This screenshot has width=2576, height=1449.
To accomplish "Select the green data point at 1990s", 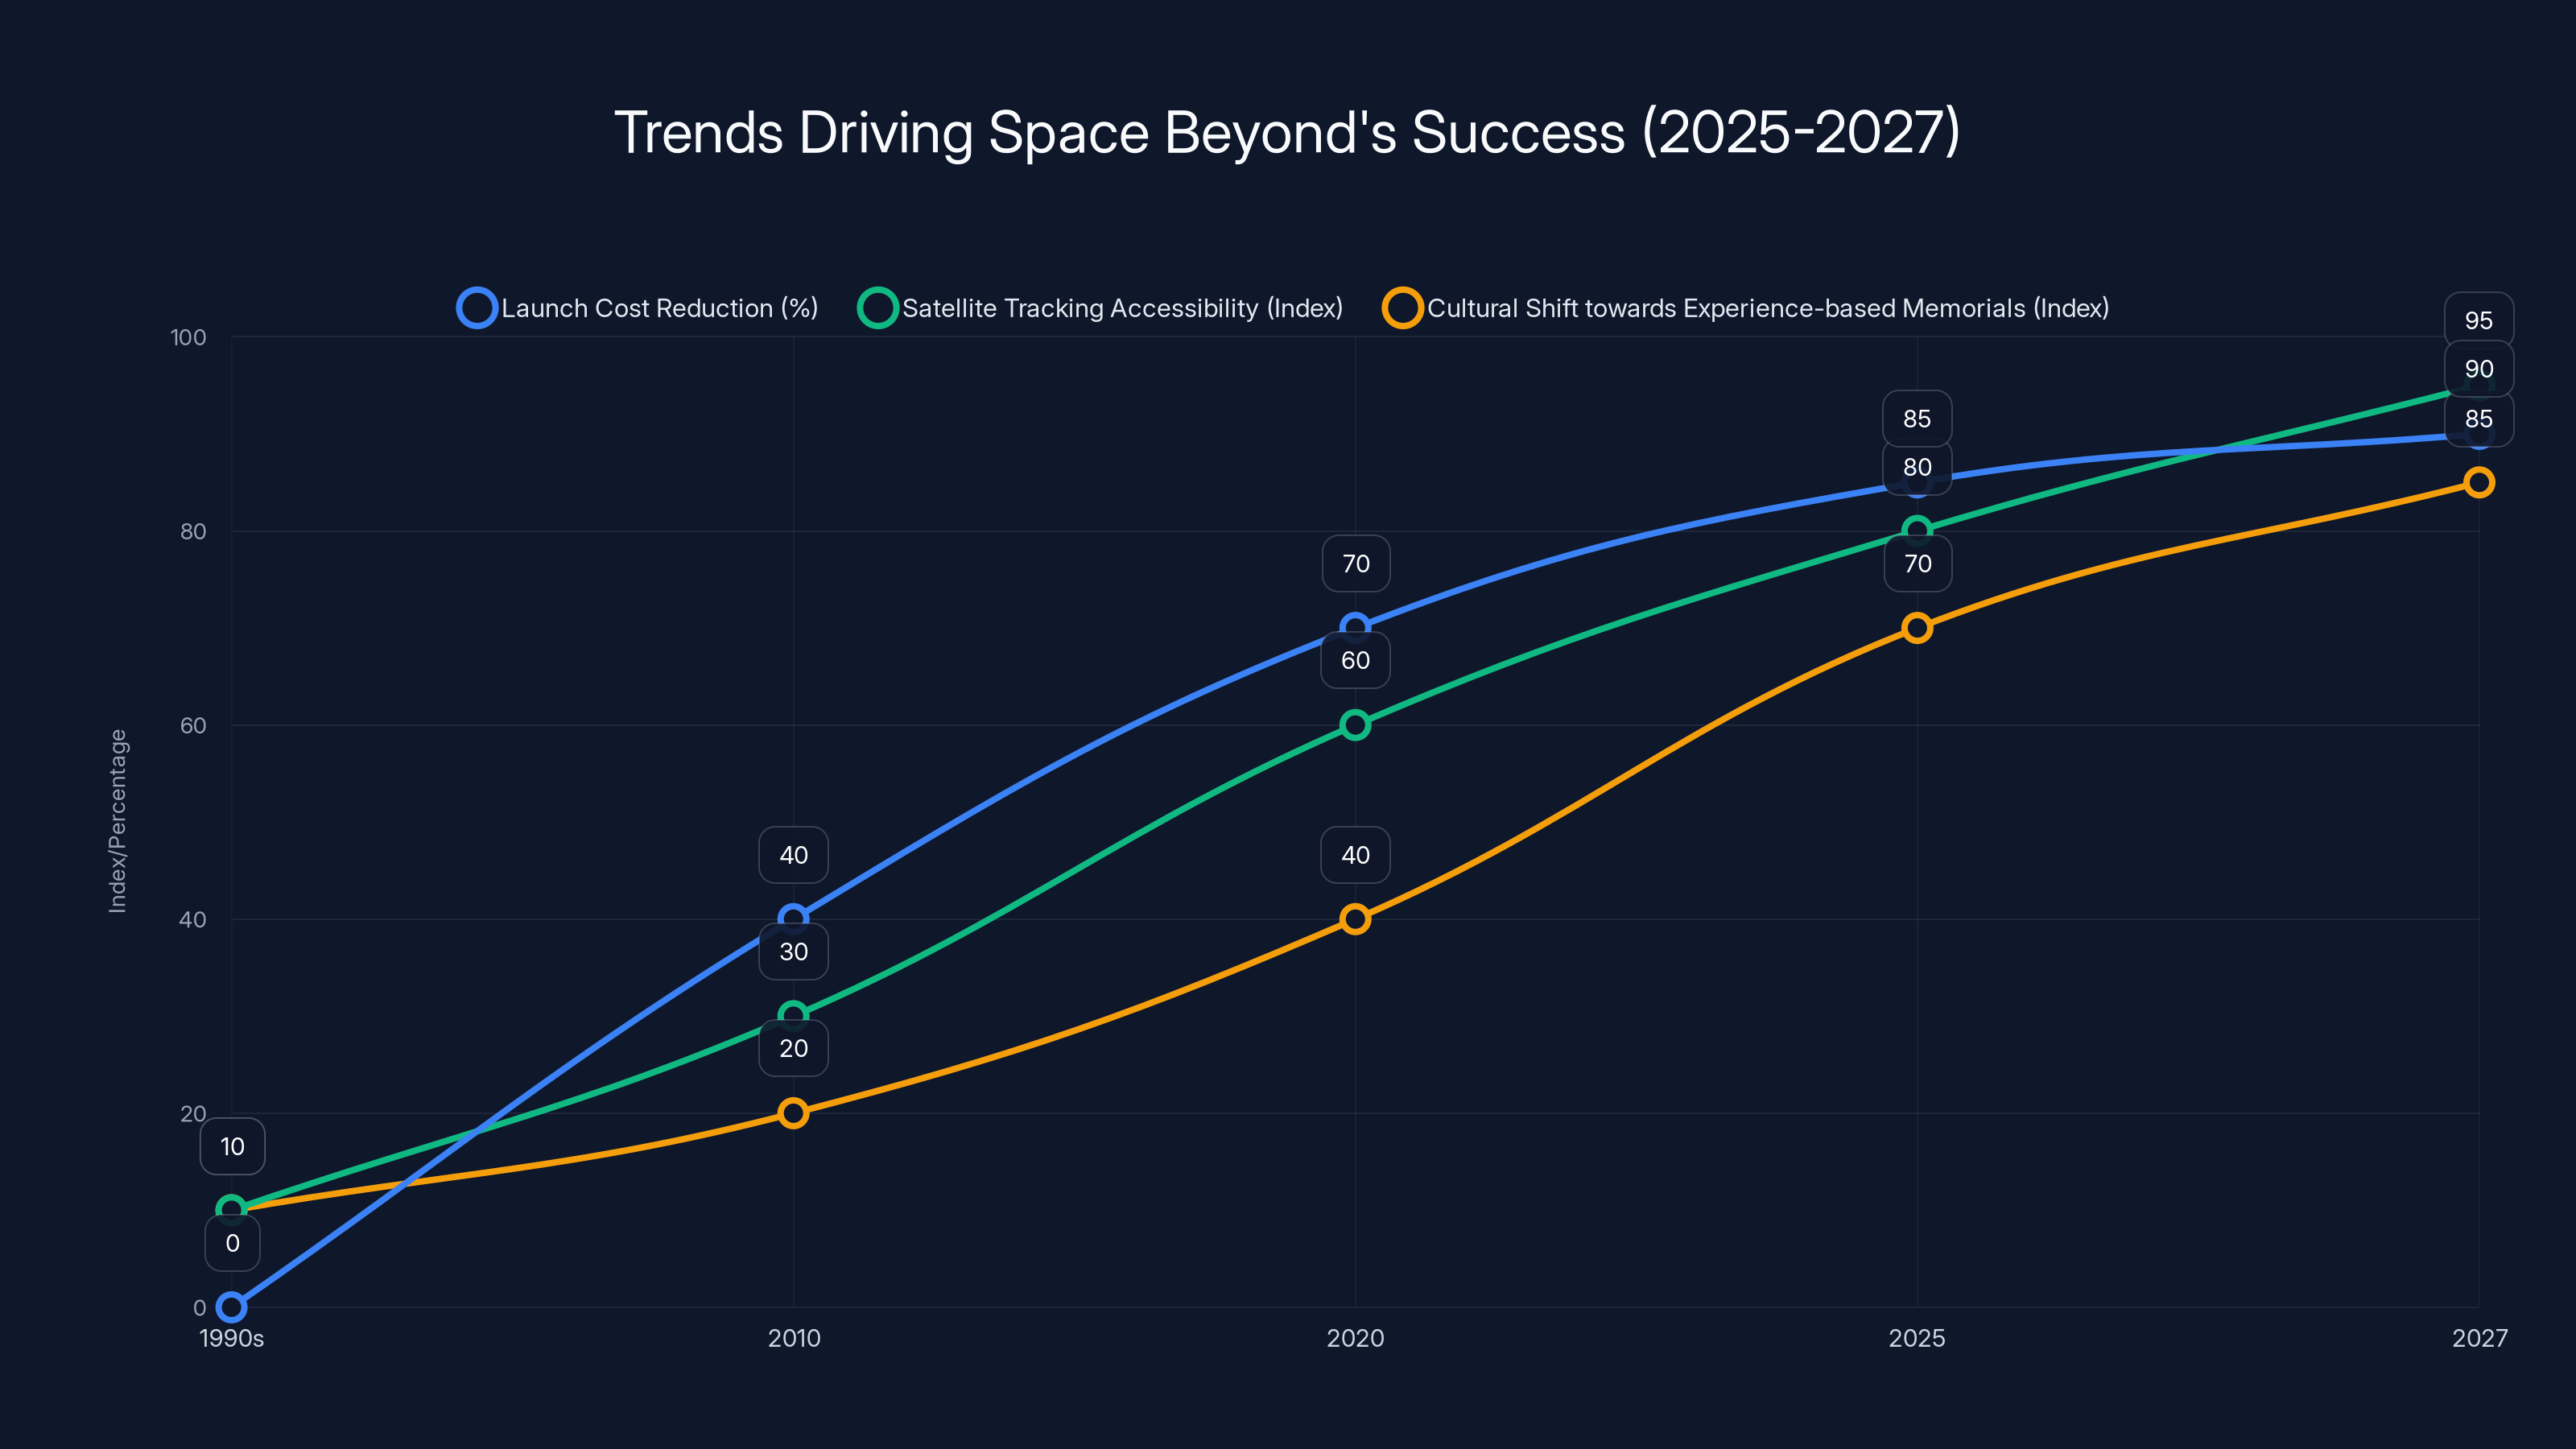I will click(x=231, y=1210).
